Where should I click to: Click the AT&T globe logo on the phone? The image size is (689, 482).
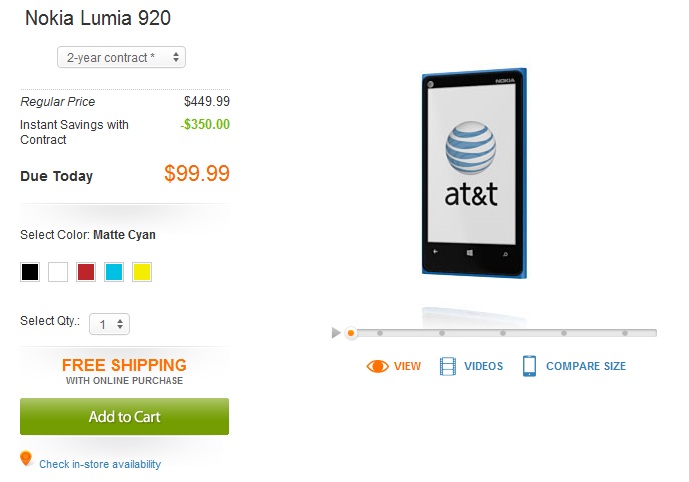(x=470, y=148)
